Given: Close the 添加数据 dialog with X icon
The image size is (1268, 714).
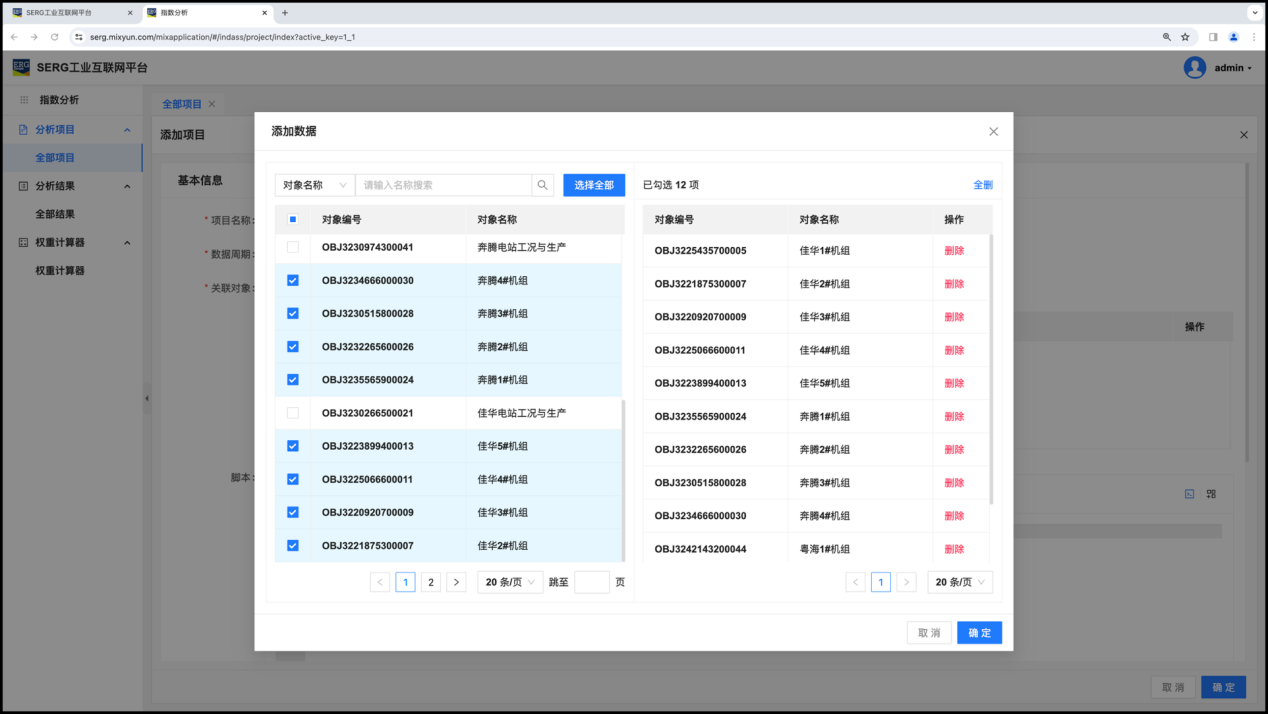Looking at the screenshot, I should click(993, 132).
